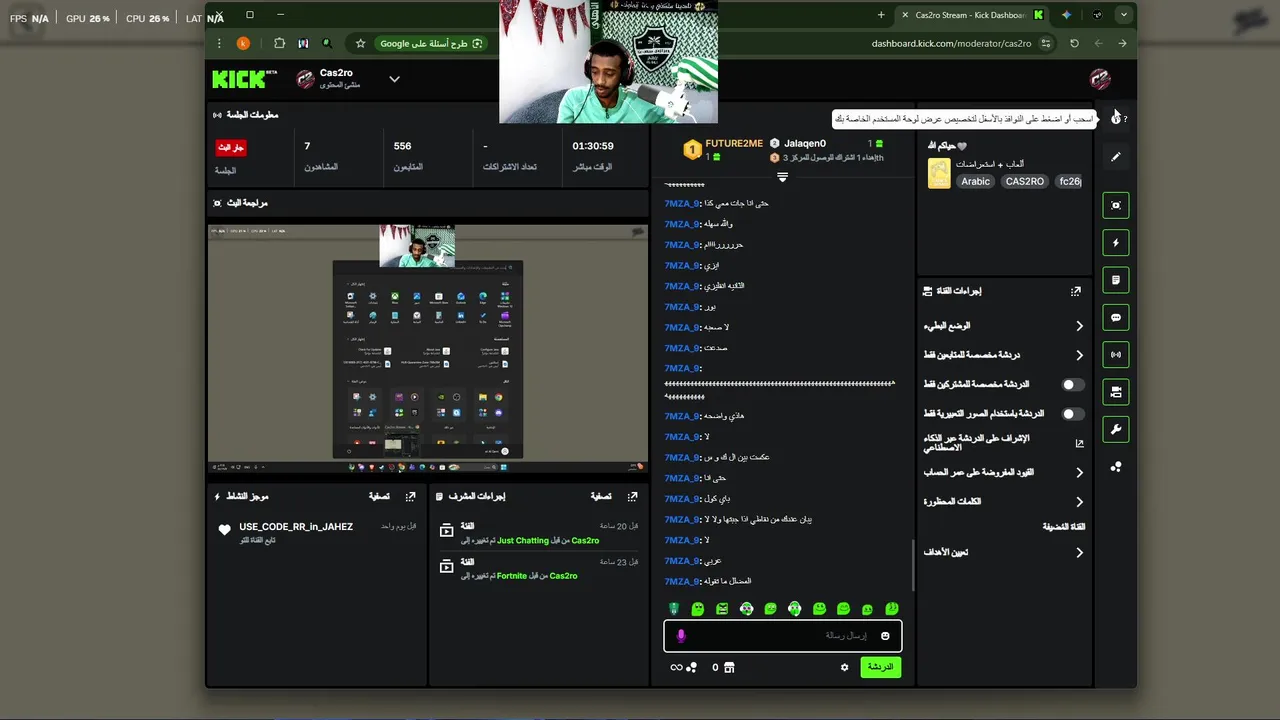This screenshot has height=720, width=1280.
Task: Expand slow mode settings chevron
Action: (1079, 326)
